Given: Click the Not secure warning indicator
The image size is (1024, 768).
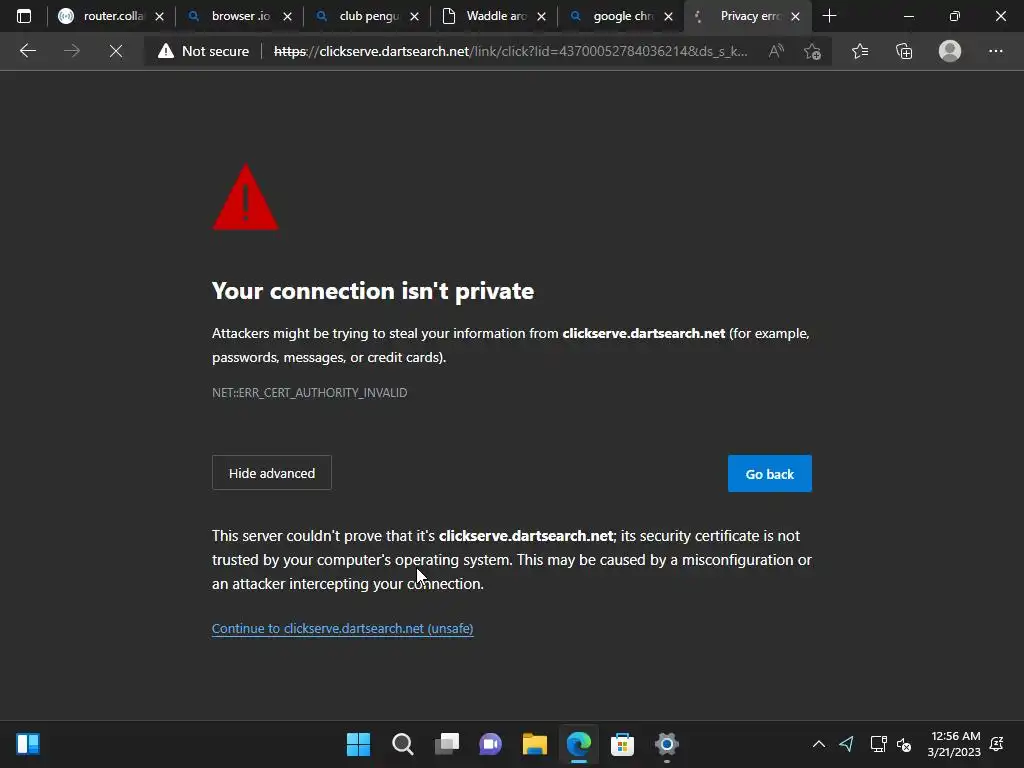Looking at the screenshot, I should (x=204, y=51).
